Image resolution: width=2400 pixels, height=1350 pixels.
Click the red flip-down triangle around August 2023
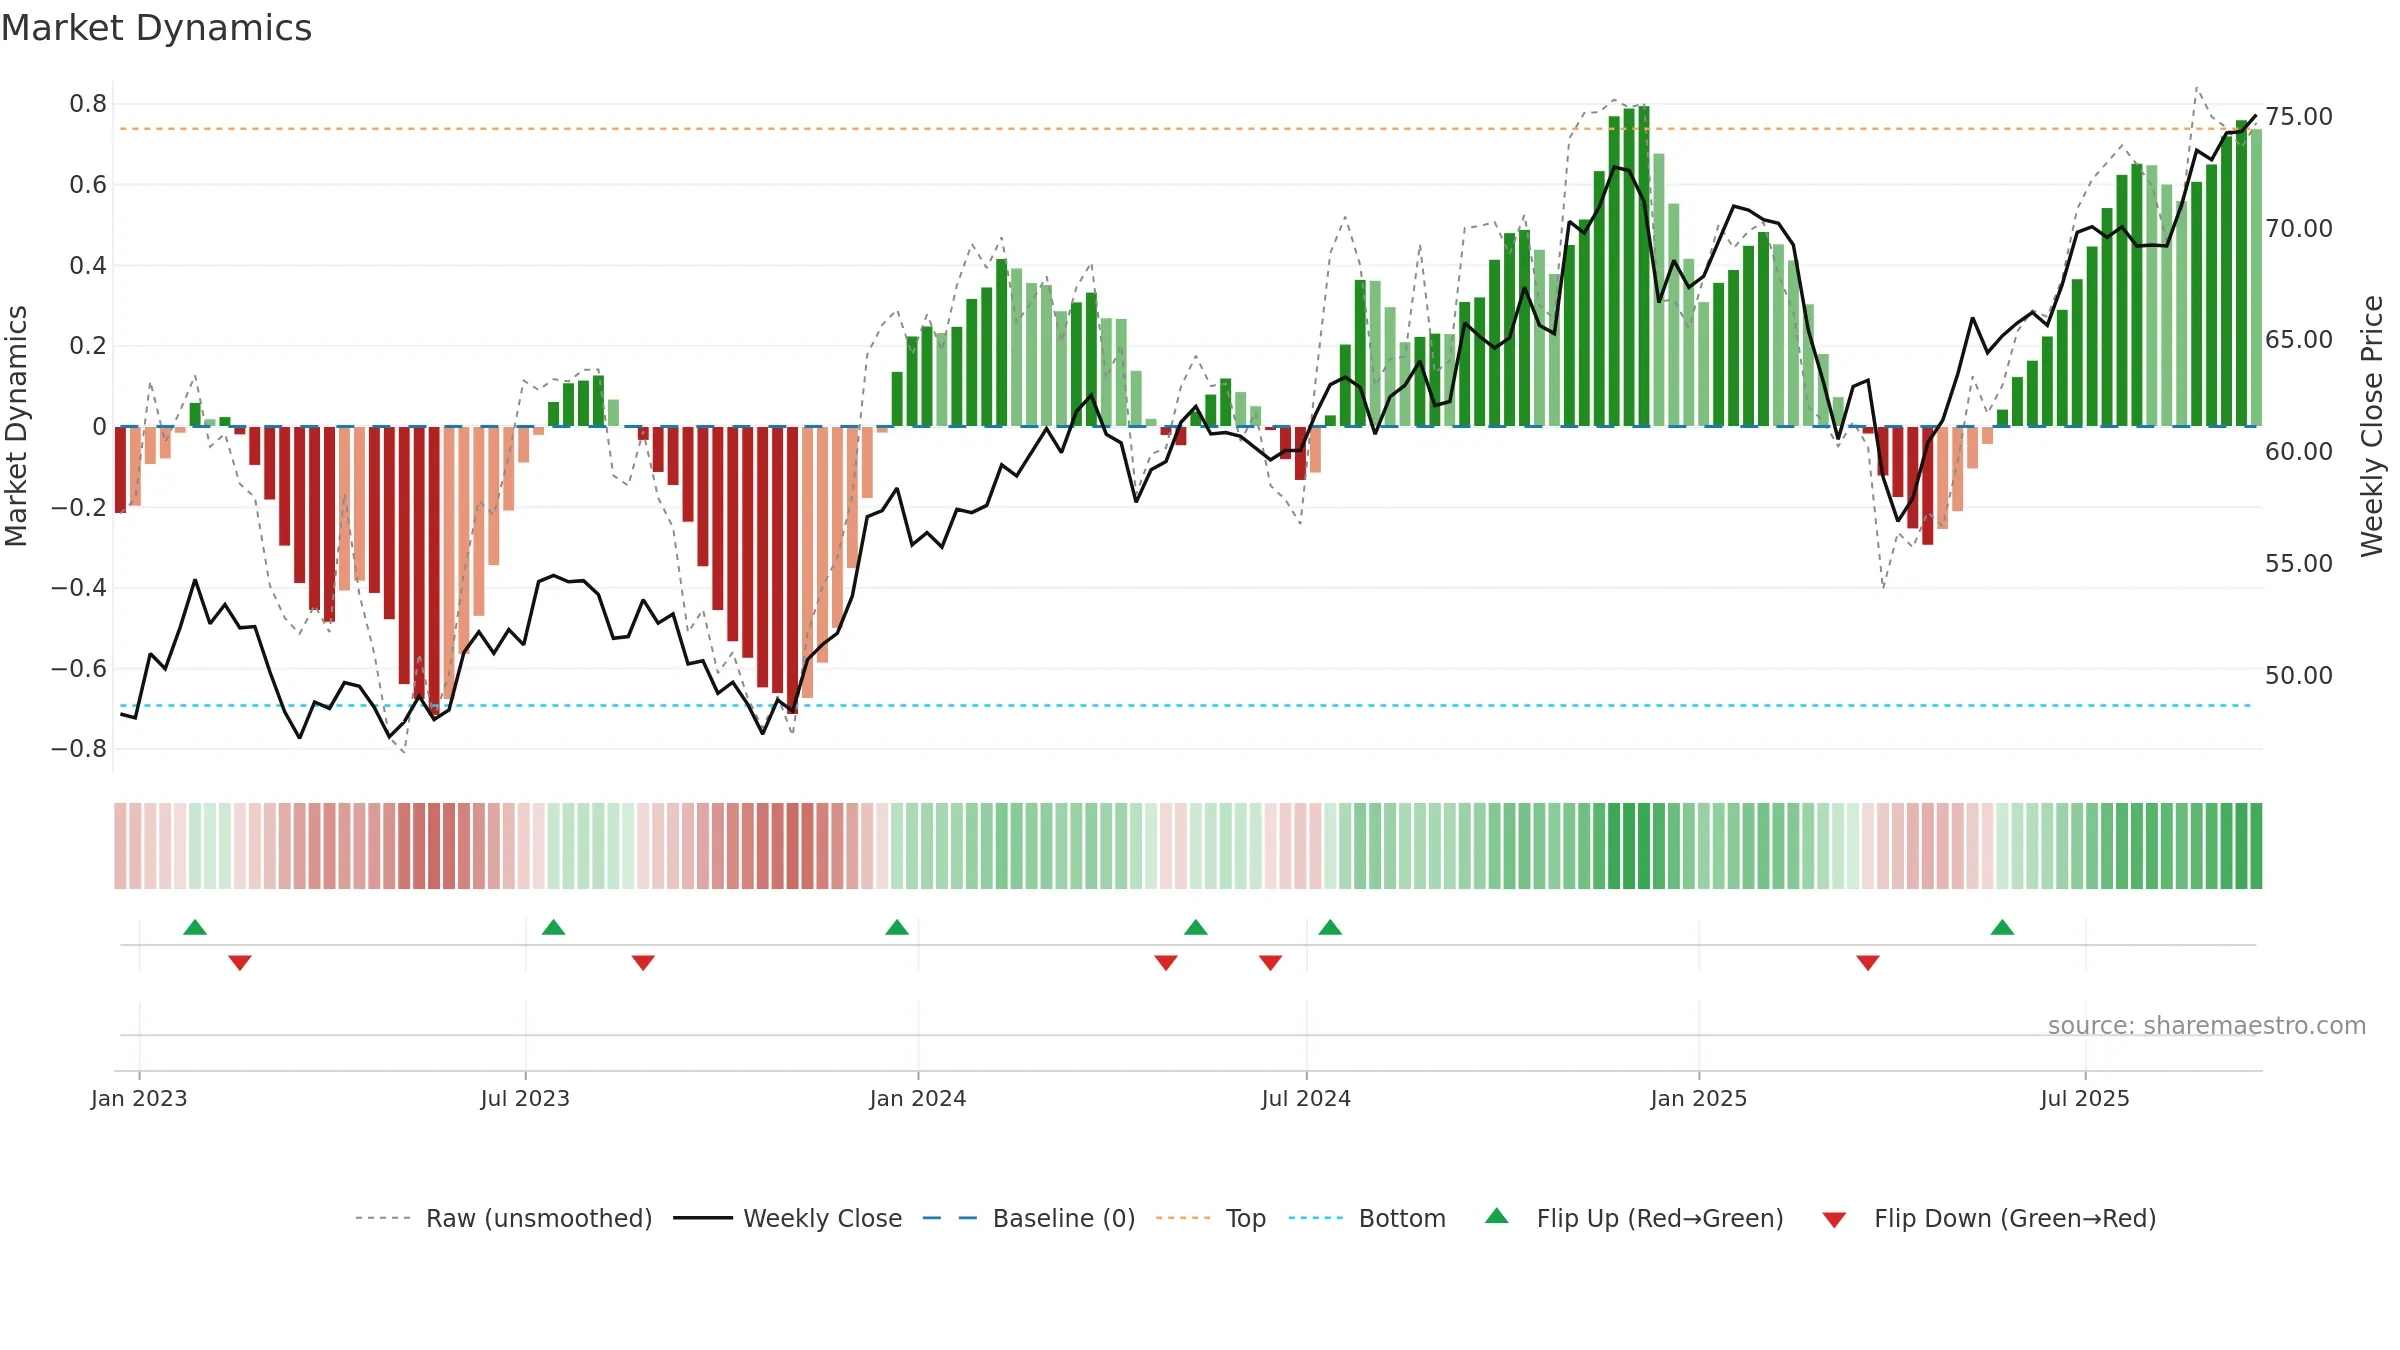click(x=643, y=962)
